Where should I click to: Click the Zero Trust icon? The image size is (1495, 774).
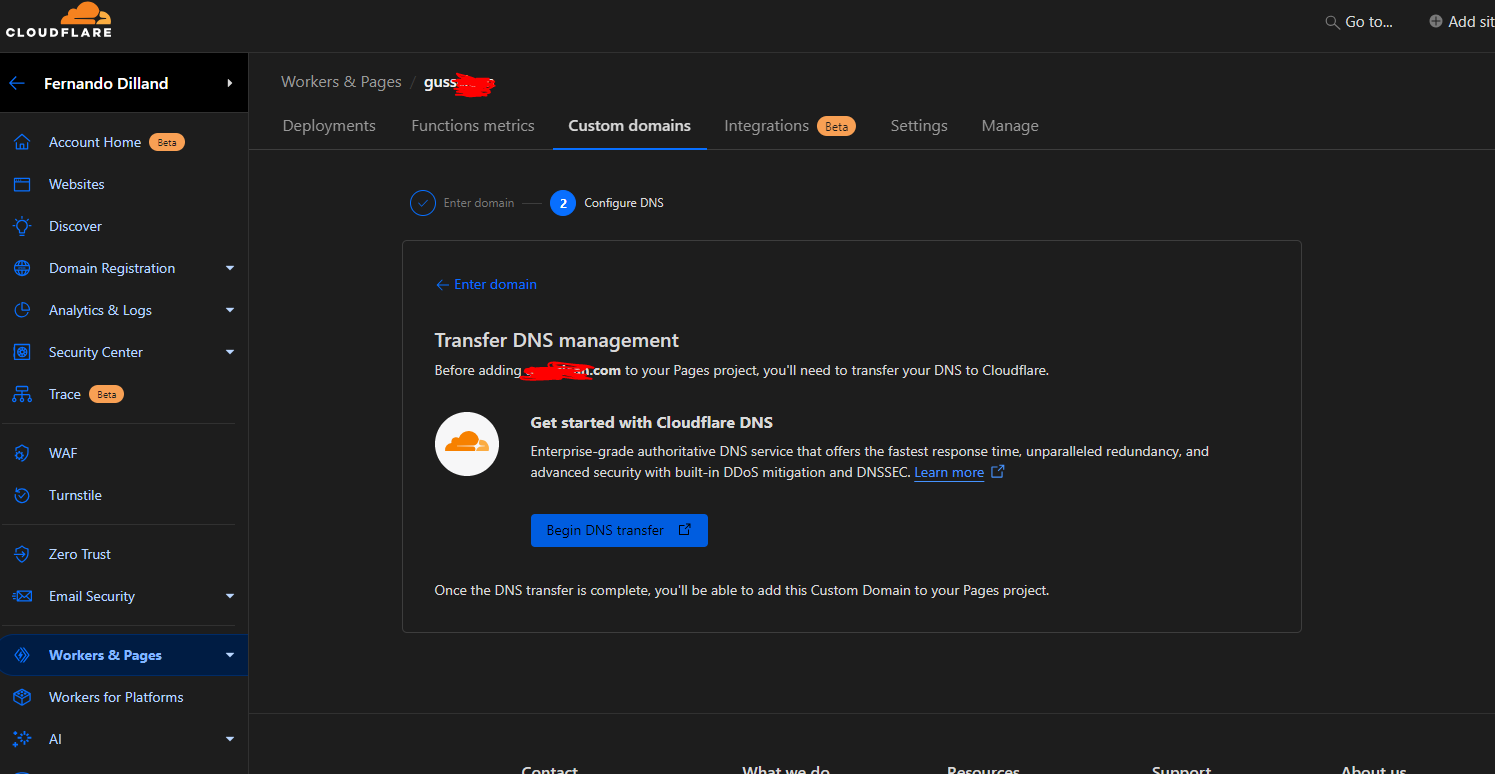pyautogui.click(x=22, y=554)
